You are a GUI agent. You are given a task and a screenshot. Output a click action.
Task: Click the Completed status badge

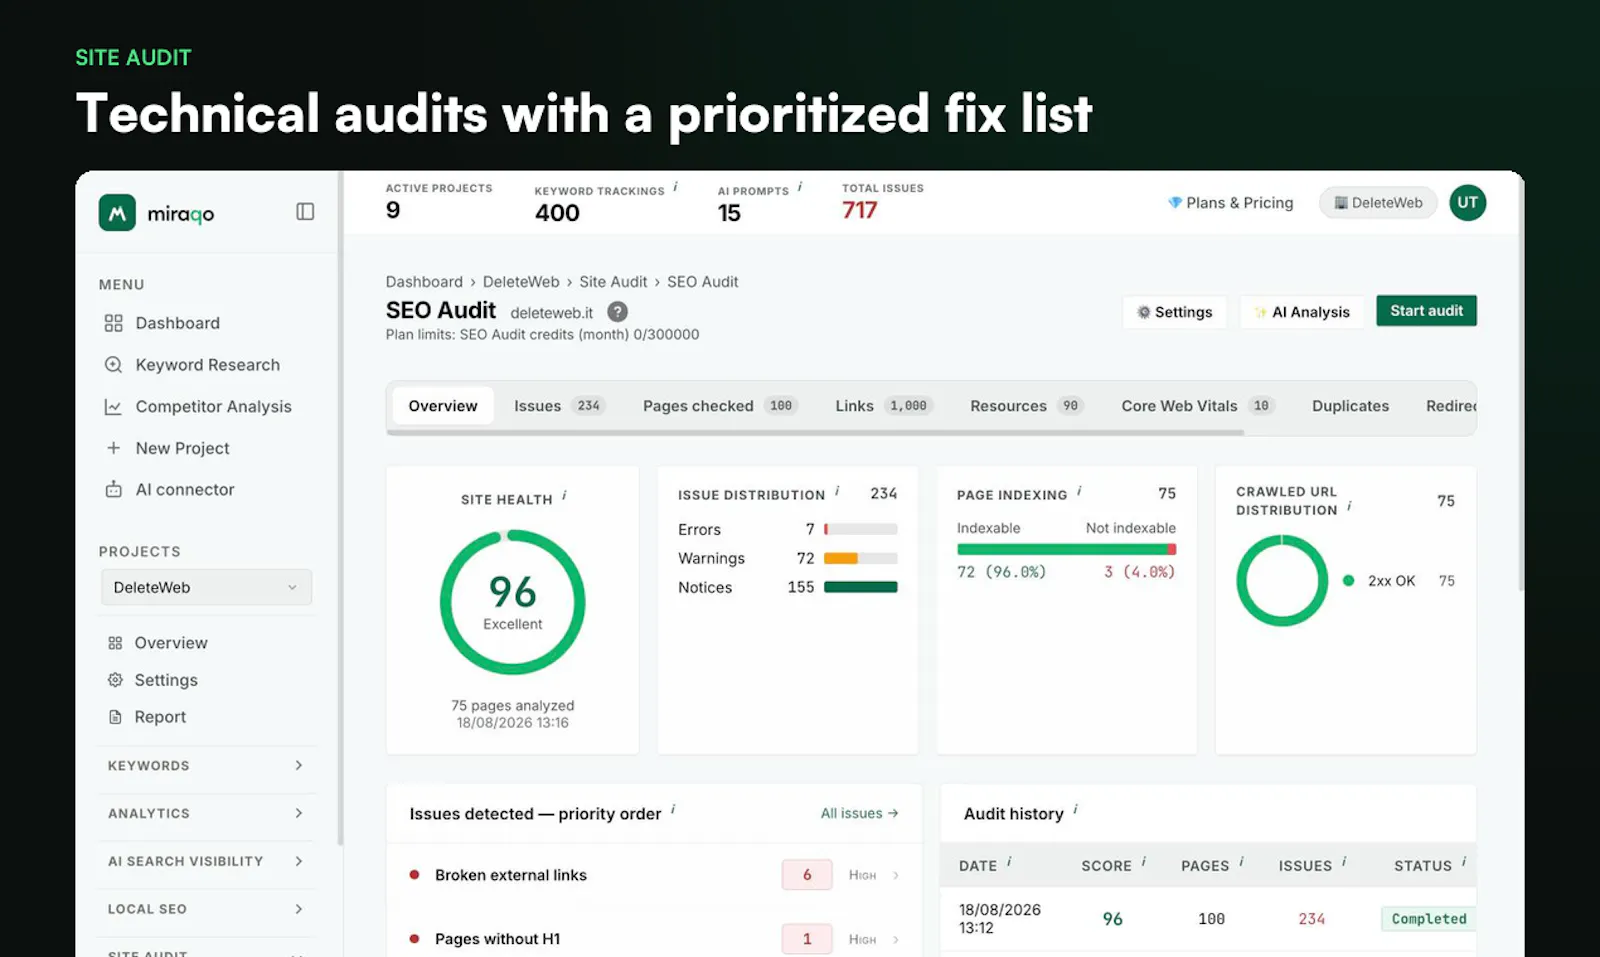pyautogui.click(x=1428, y=919)
